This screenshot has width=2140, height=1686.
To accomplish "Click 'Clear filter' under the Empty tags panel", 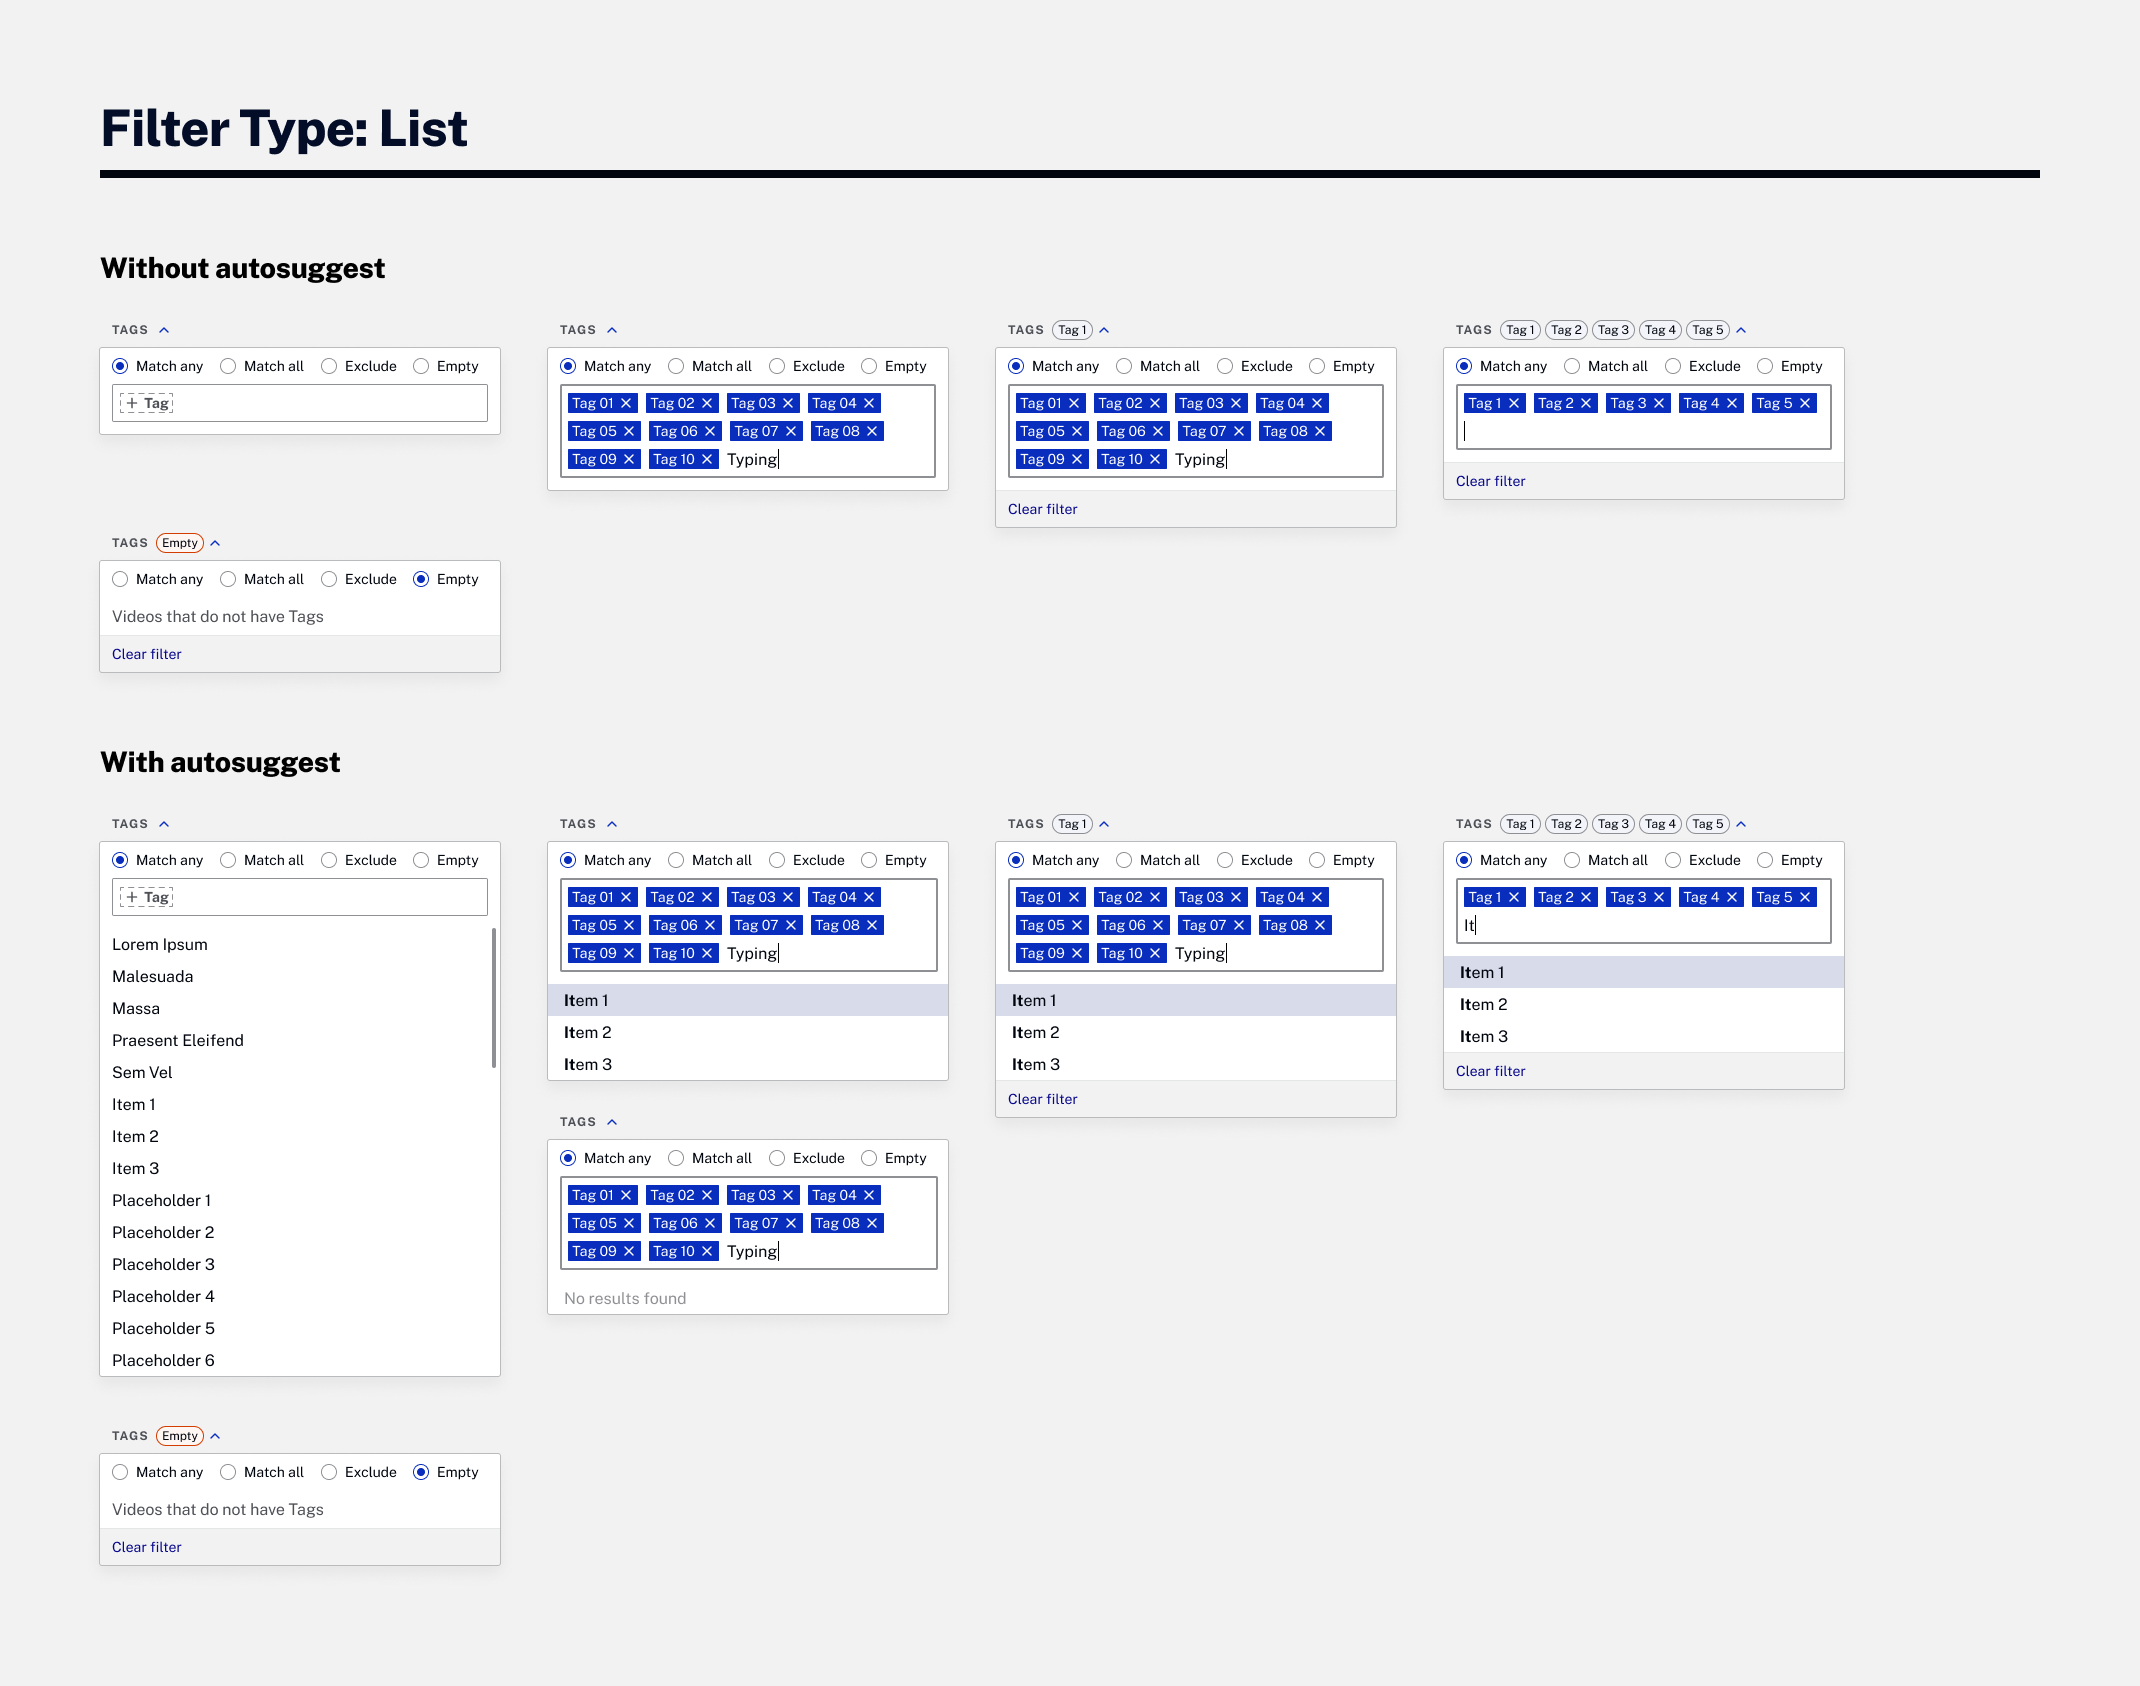I will point(146,654).
